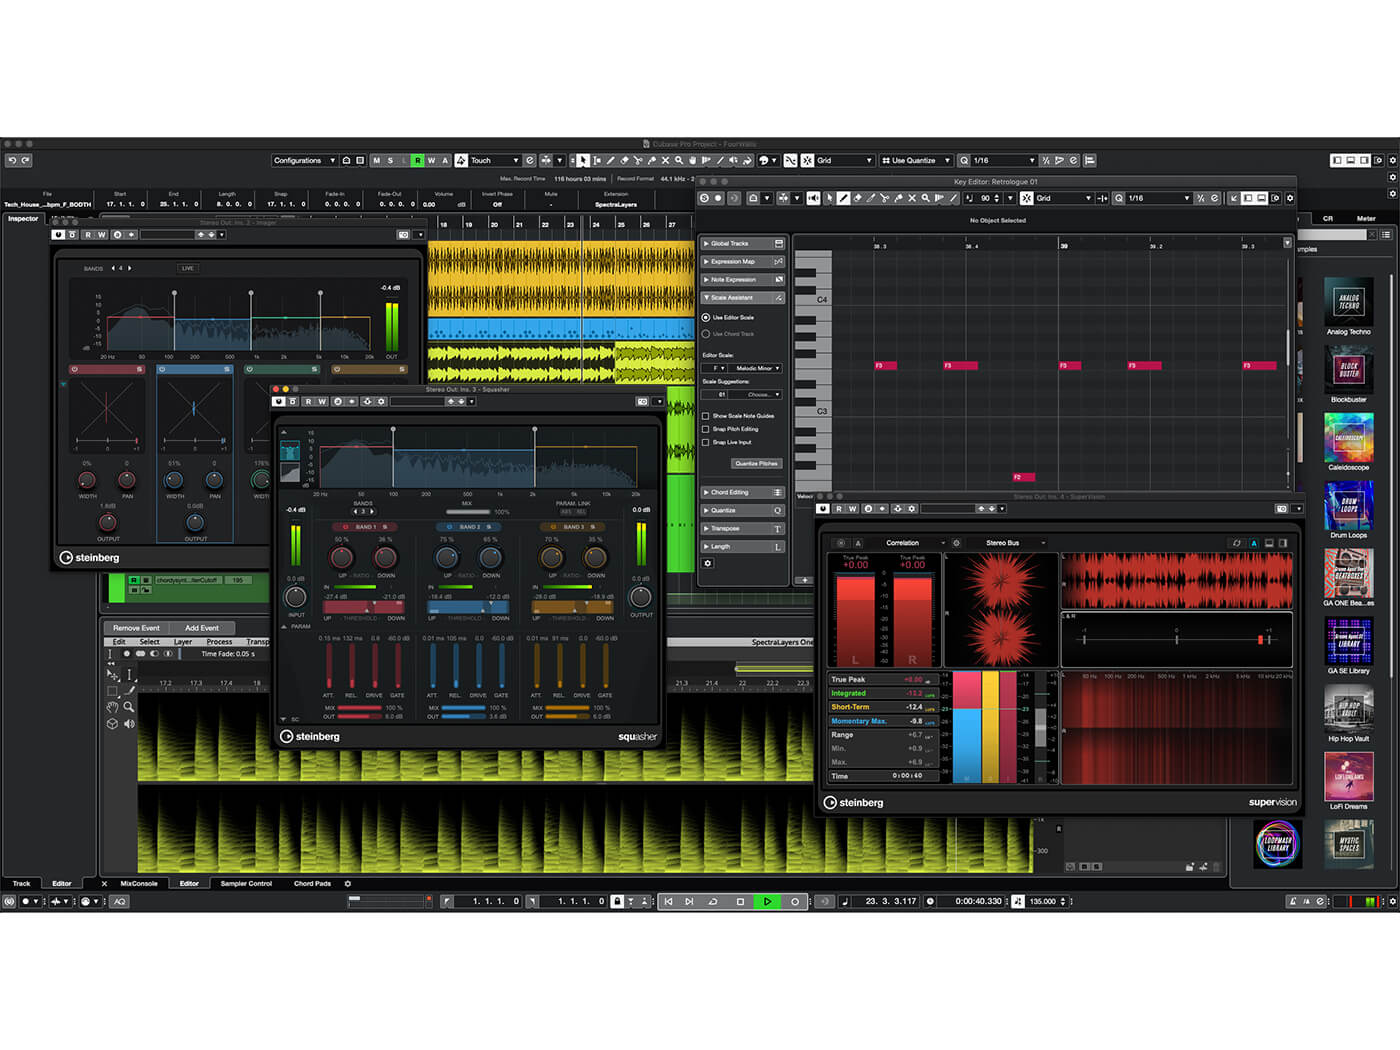The height and width of the screenshot is (1050, 1400).
Task: Check Show Scale Note Guides
Action: tap(705, 416)
